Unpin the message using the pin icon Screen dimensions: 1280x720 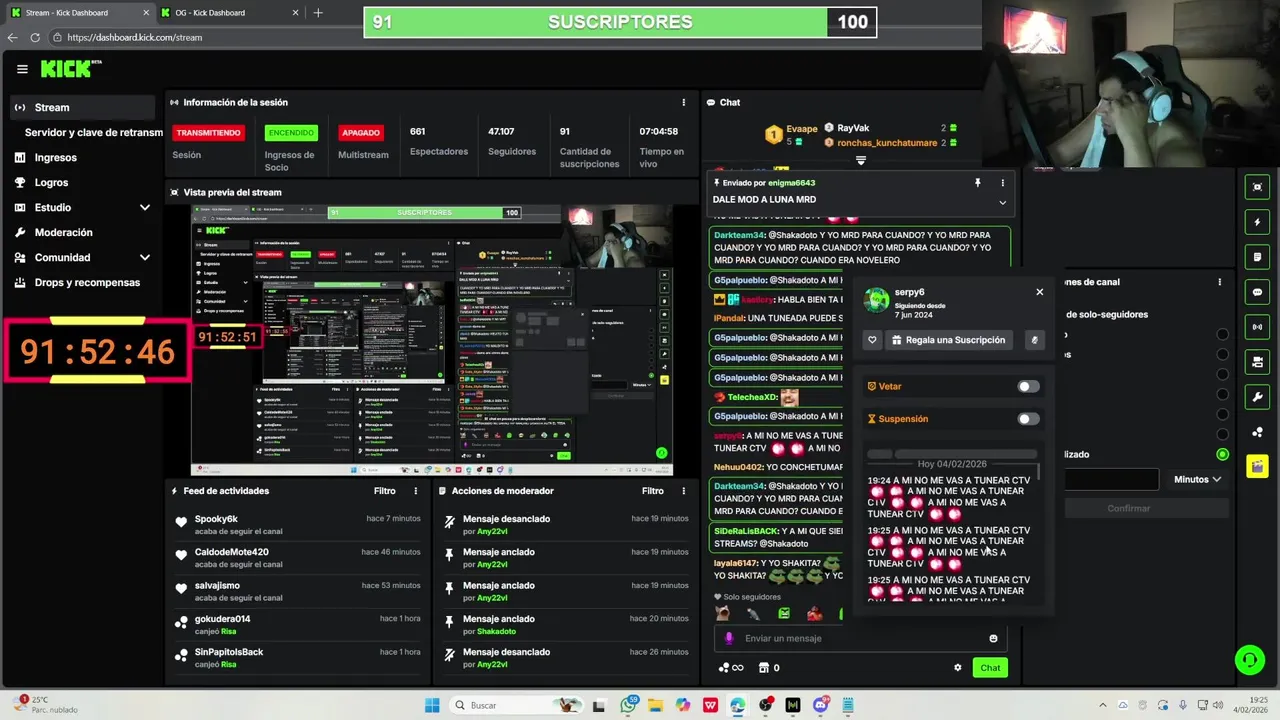[977, 183]
